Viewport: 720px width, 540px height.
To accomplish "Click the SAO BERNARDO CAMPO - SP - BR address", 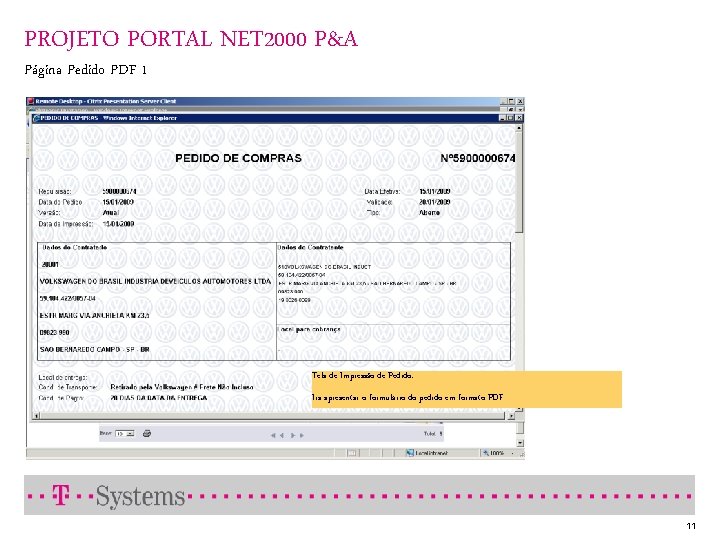I will [95, 349].
